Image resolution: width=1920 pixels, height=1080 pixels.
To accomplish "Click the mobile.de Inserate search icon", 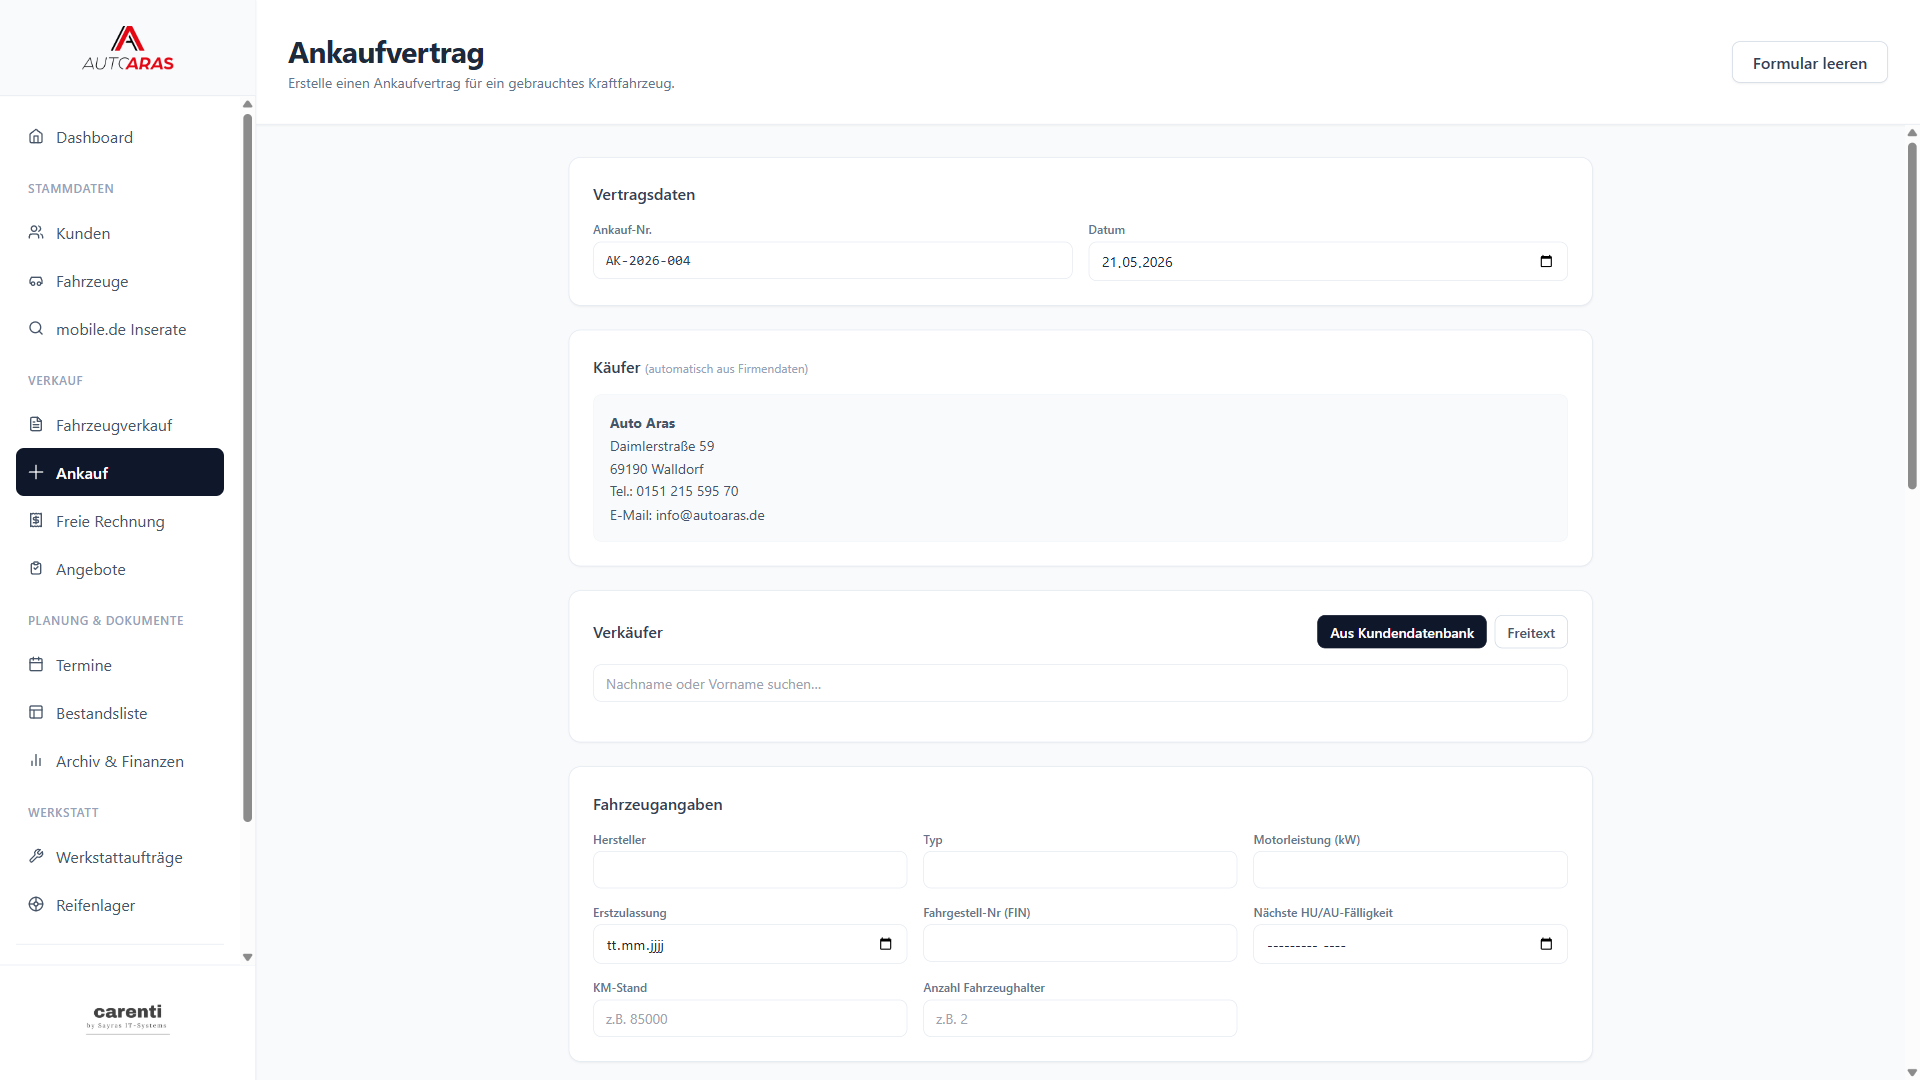I will pyautogui.click(x=36, y=329).
